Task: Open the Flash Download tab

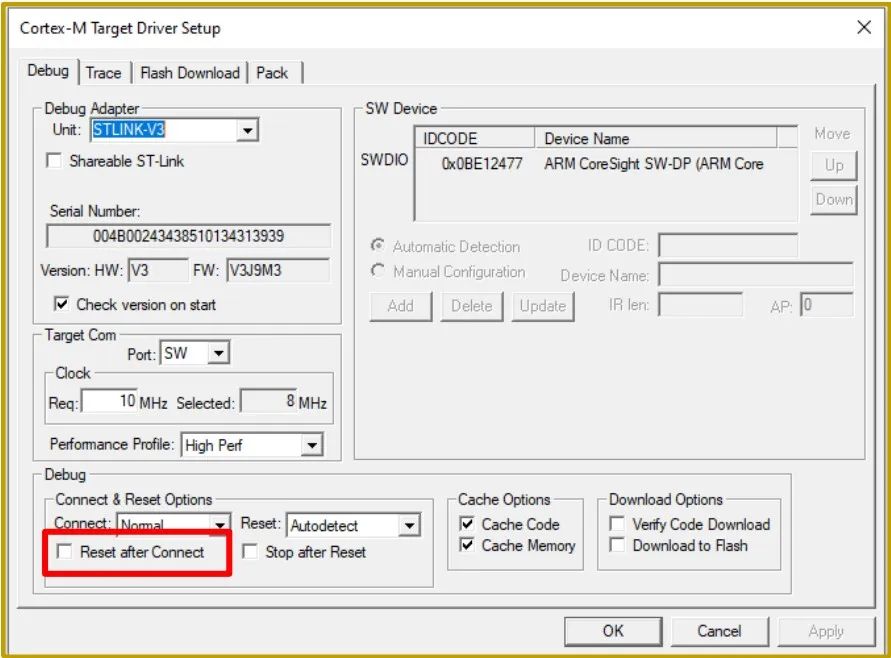Action: [x=189, y=73]
